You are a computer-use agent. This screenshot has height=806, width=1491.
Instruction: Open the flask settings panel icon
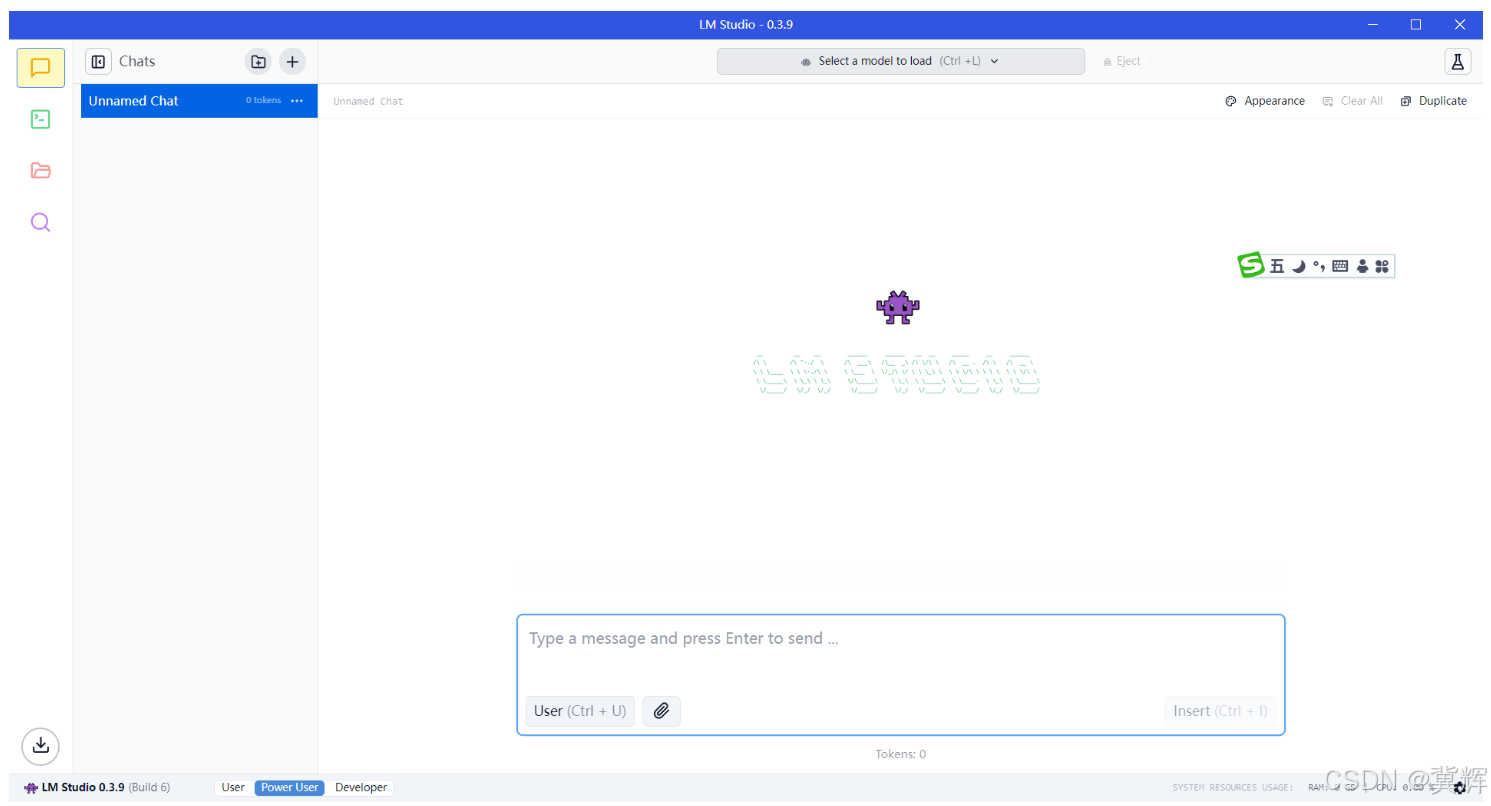click(1458, 61)
